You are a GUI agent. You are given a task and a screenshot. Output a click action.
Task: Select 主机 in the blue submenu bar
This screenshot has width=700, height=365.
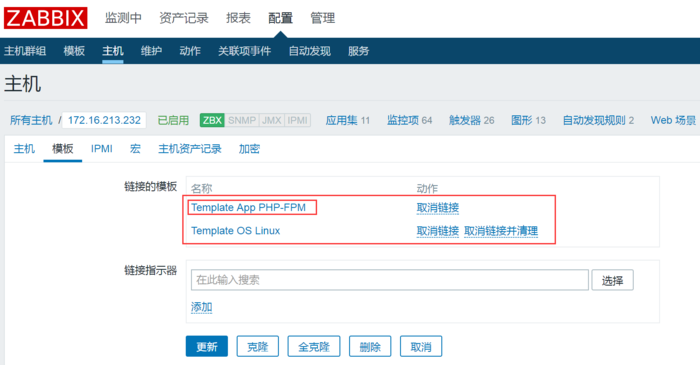coord(112,51)
